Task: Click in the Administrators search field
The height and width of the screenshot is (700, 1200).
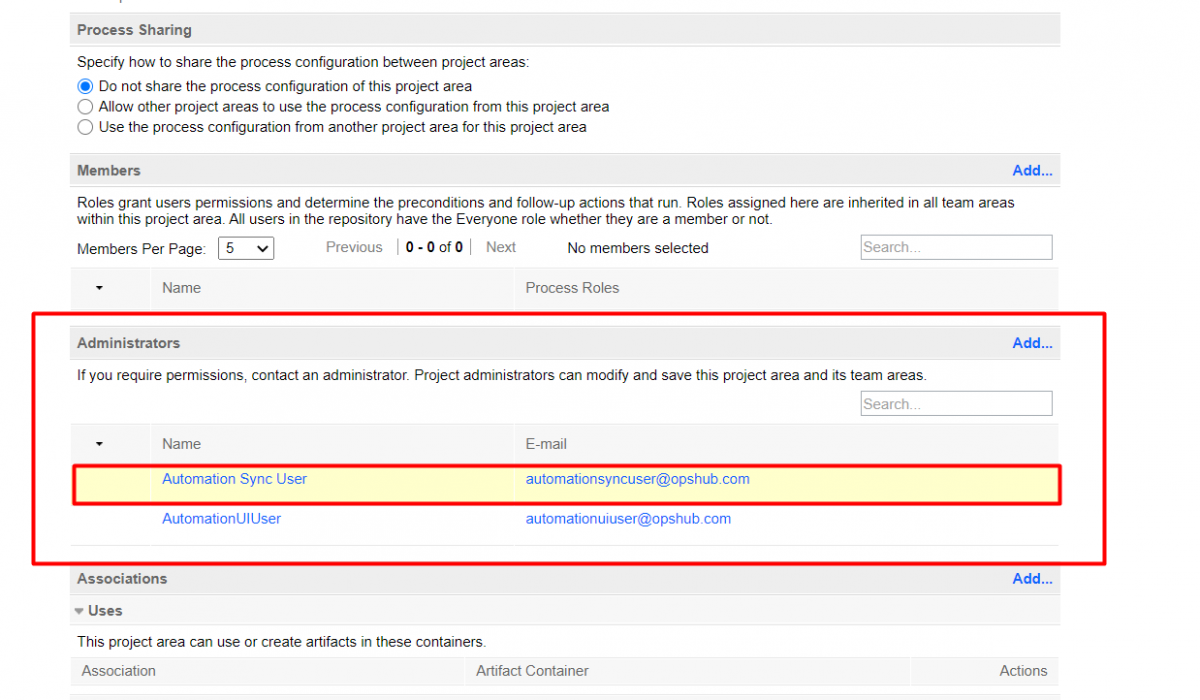Action: tap(955, 404)
